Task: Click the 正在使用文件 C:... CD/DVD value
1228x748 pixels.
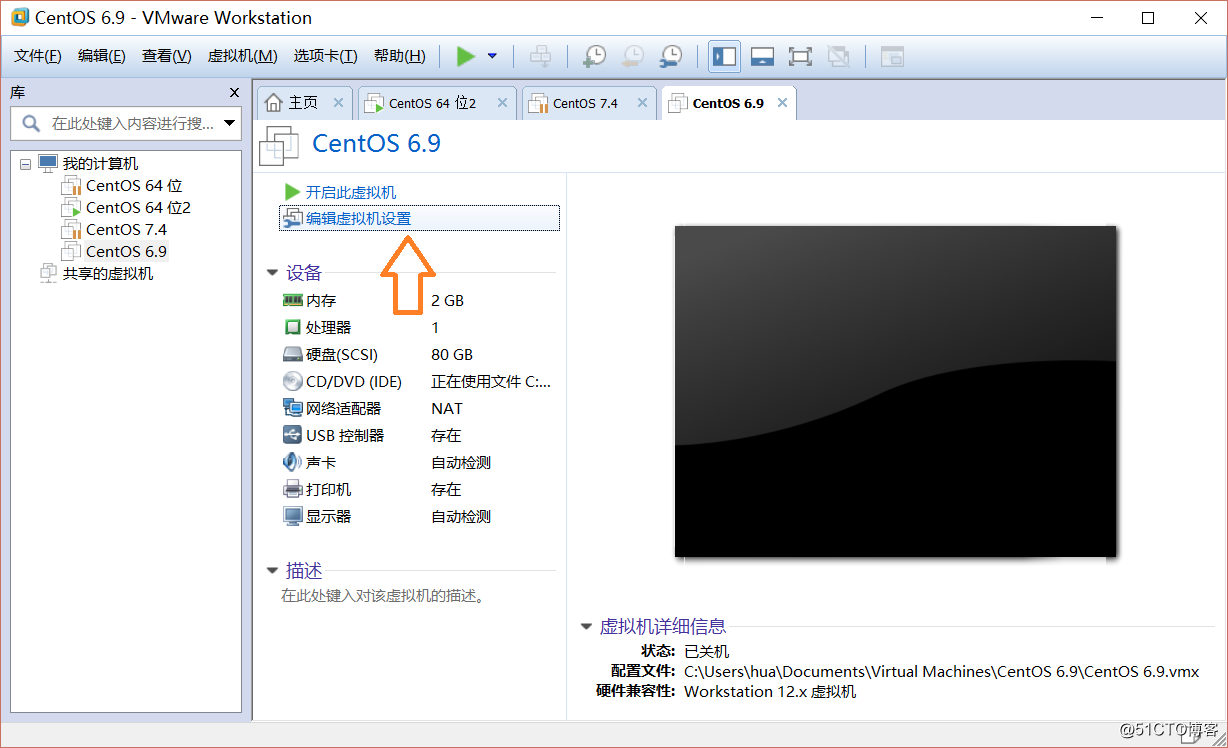Action: [491, 381]
